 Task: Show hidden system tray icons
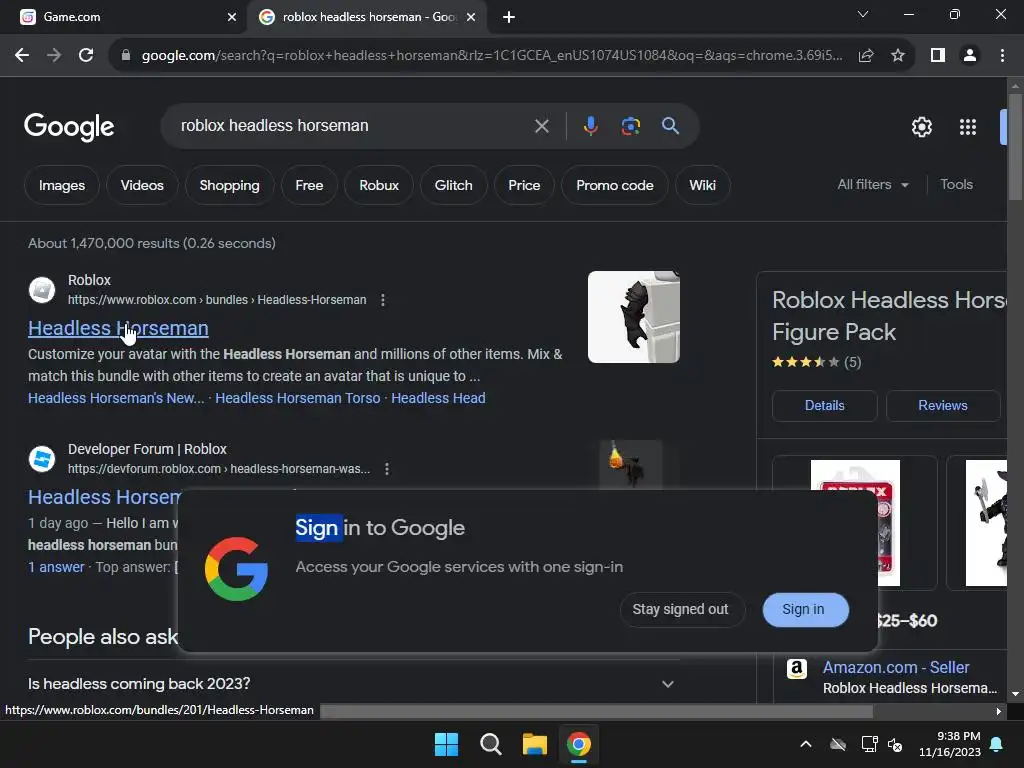click(x=806, y=744)
